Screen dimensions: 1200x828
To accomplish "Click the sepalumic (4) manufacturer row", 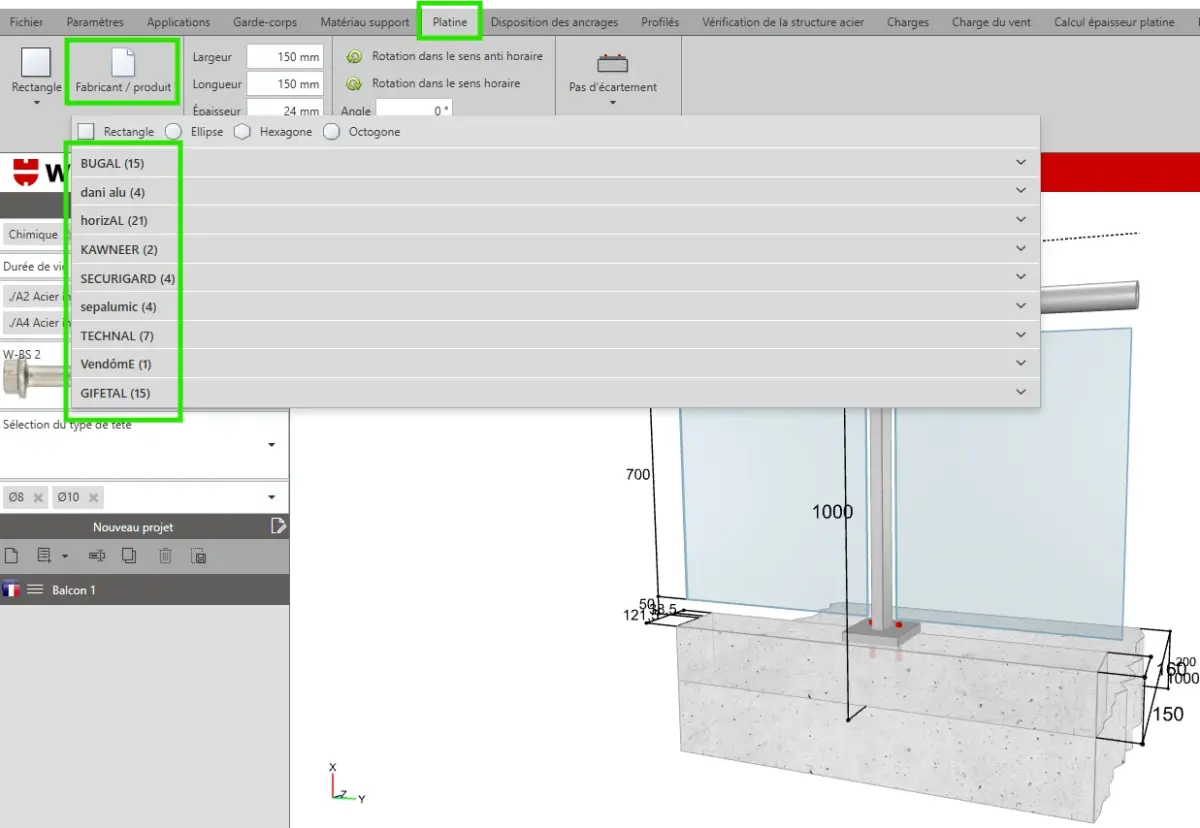I will tap(556, 307).
